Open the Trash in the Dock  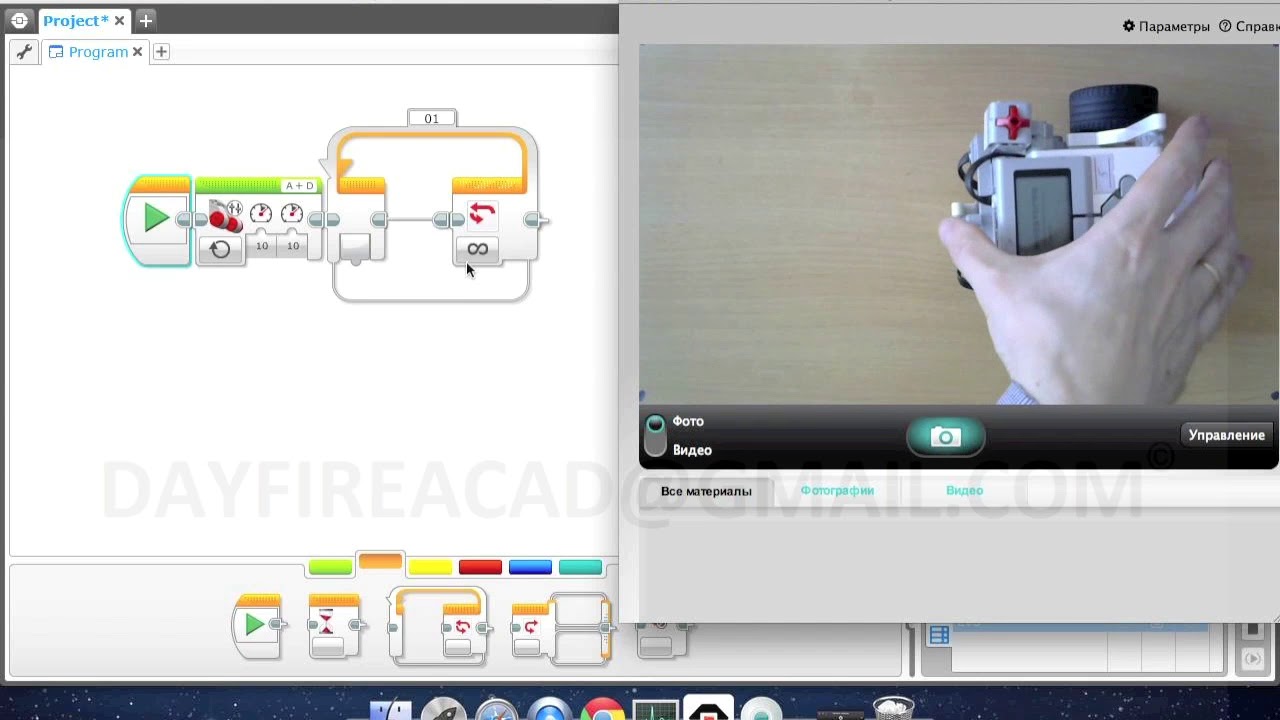point(893,708)
